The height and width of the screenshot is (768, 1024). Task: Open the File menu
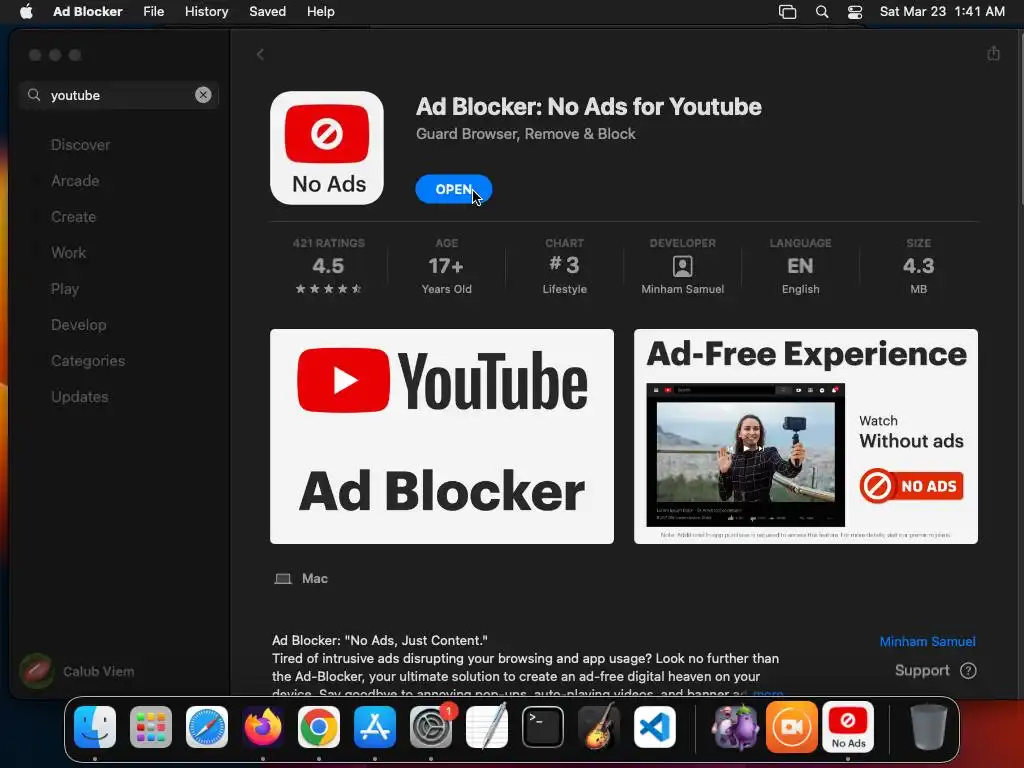(153, 12)
